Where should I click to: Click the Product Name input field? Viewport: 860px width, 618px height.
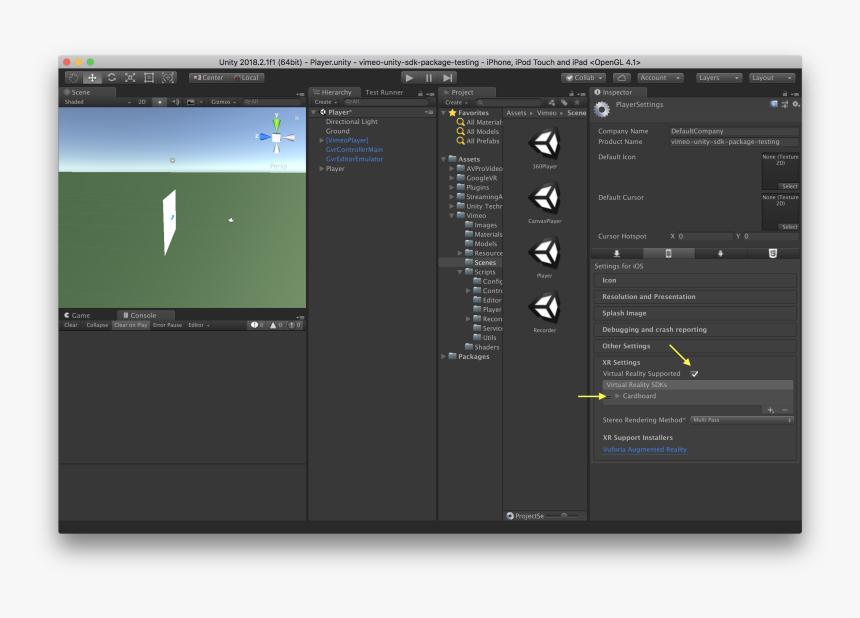pos(733,142)
